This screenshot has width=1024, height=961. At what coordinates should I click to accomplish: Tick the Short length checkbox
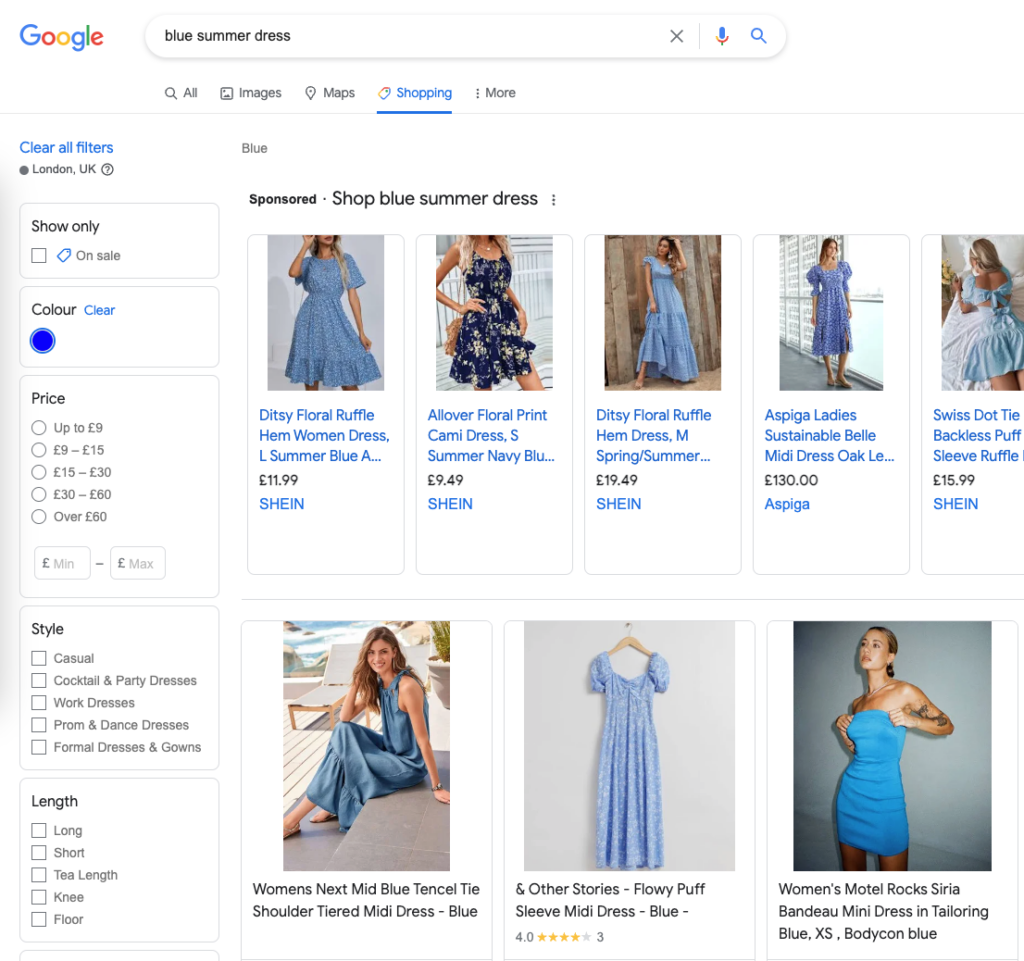tap(39, 853)
